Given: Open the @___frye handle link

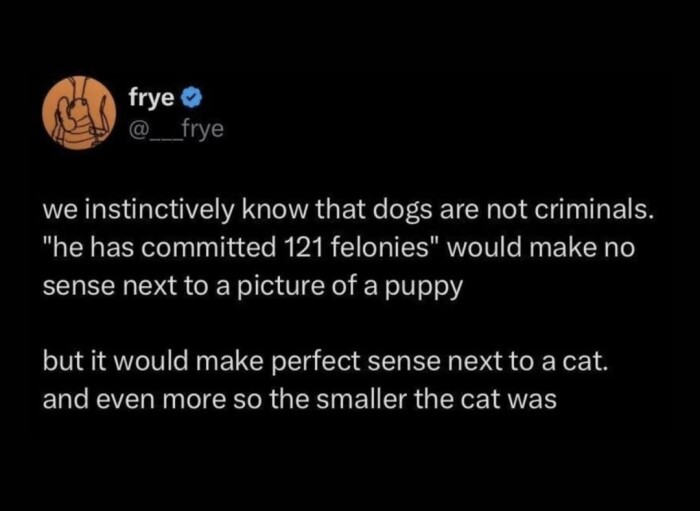Looking at the screenshot, I should [x=172, y=129].
